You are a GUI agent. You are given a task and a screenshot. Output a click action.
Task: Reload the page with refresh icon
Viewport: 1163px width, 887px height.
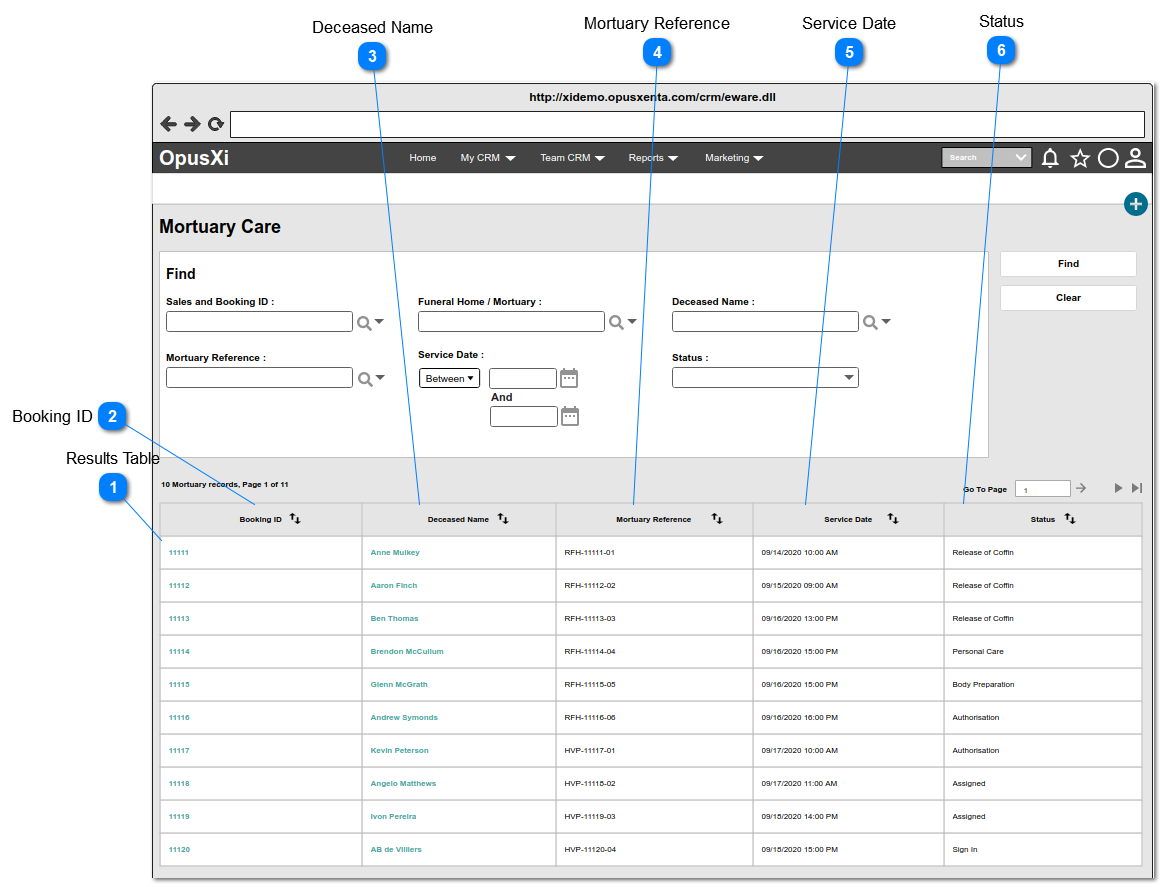(216, 124)
